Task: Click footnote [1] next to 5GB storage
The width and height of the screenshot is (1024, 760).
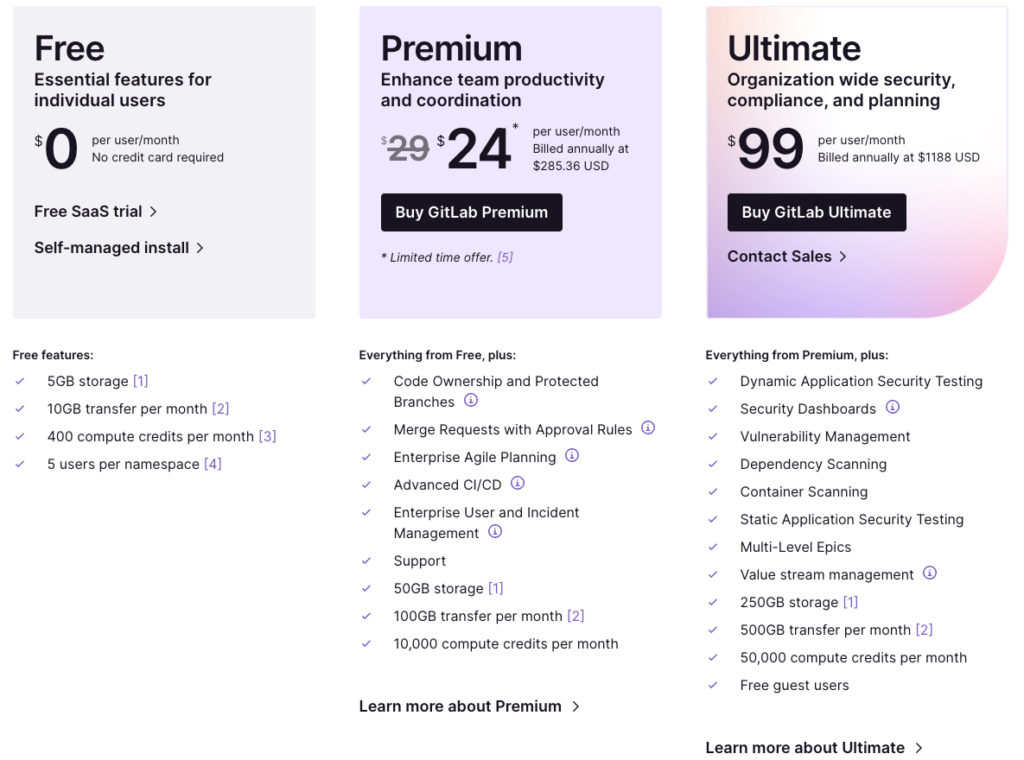Action: [140, 381]
